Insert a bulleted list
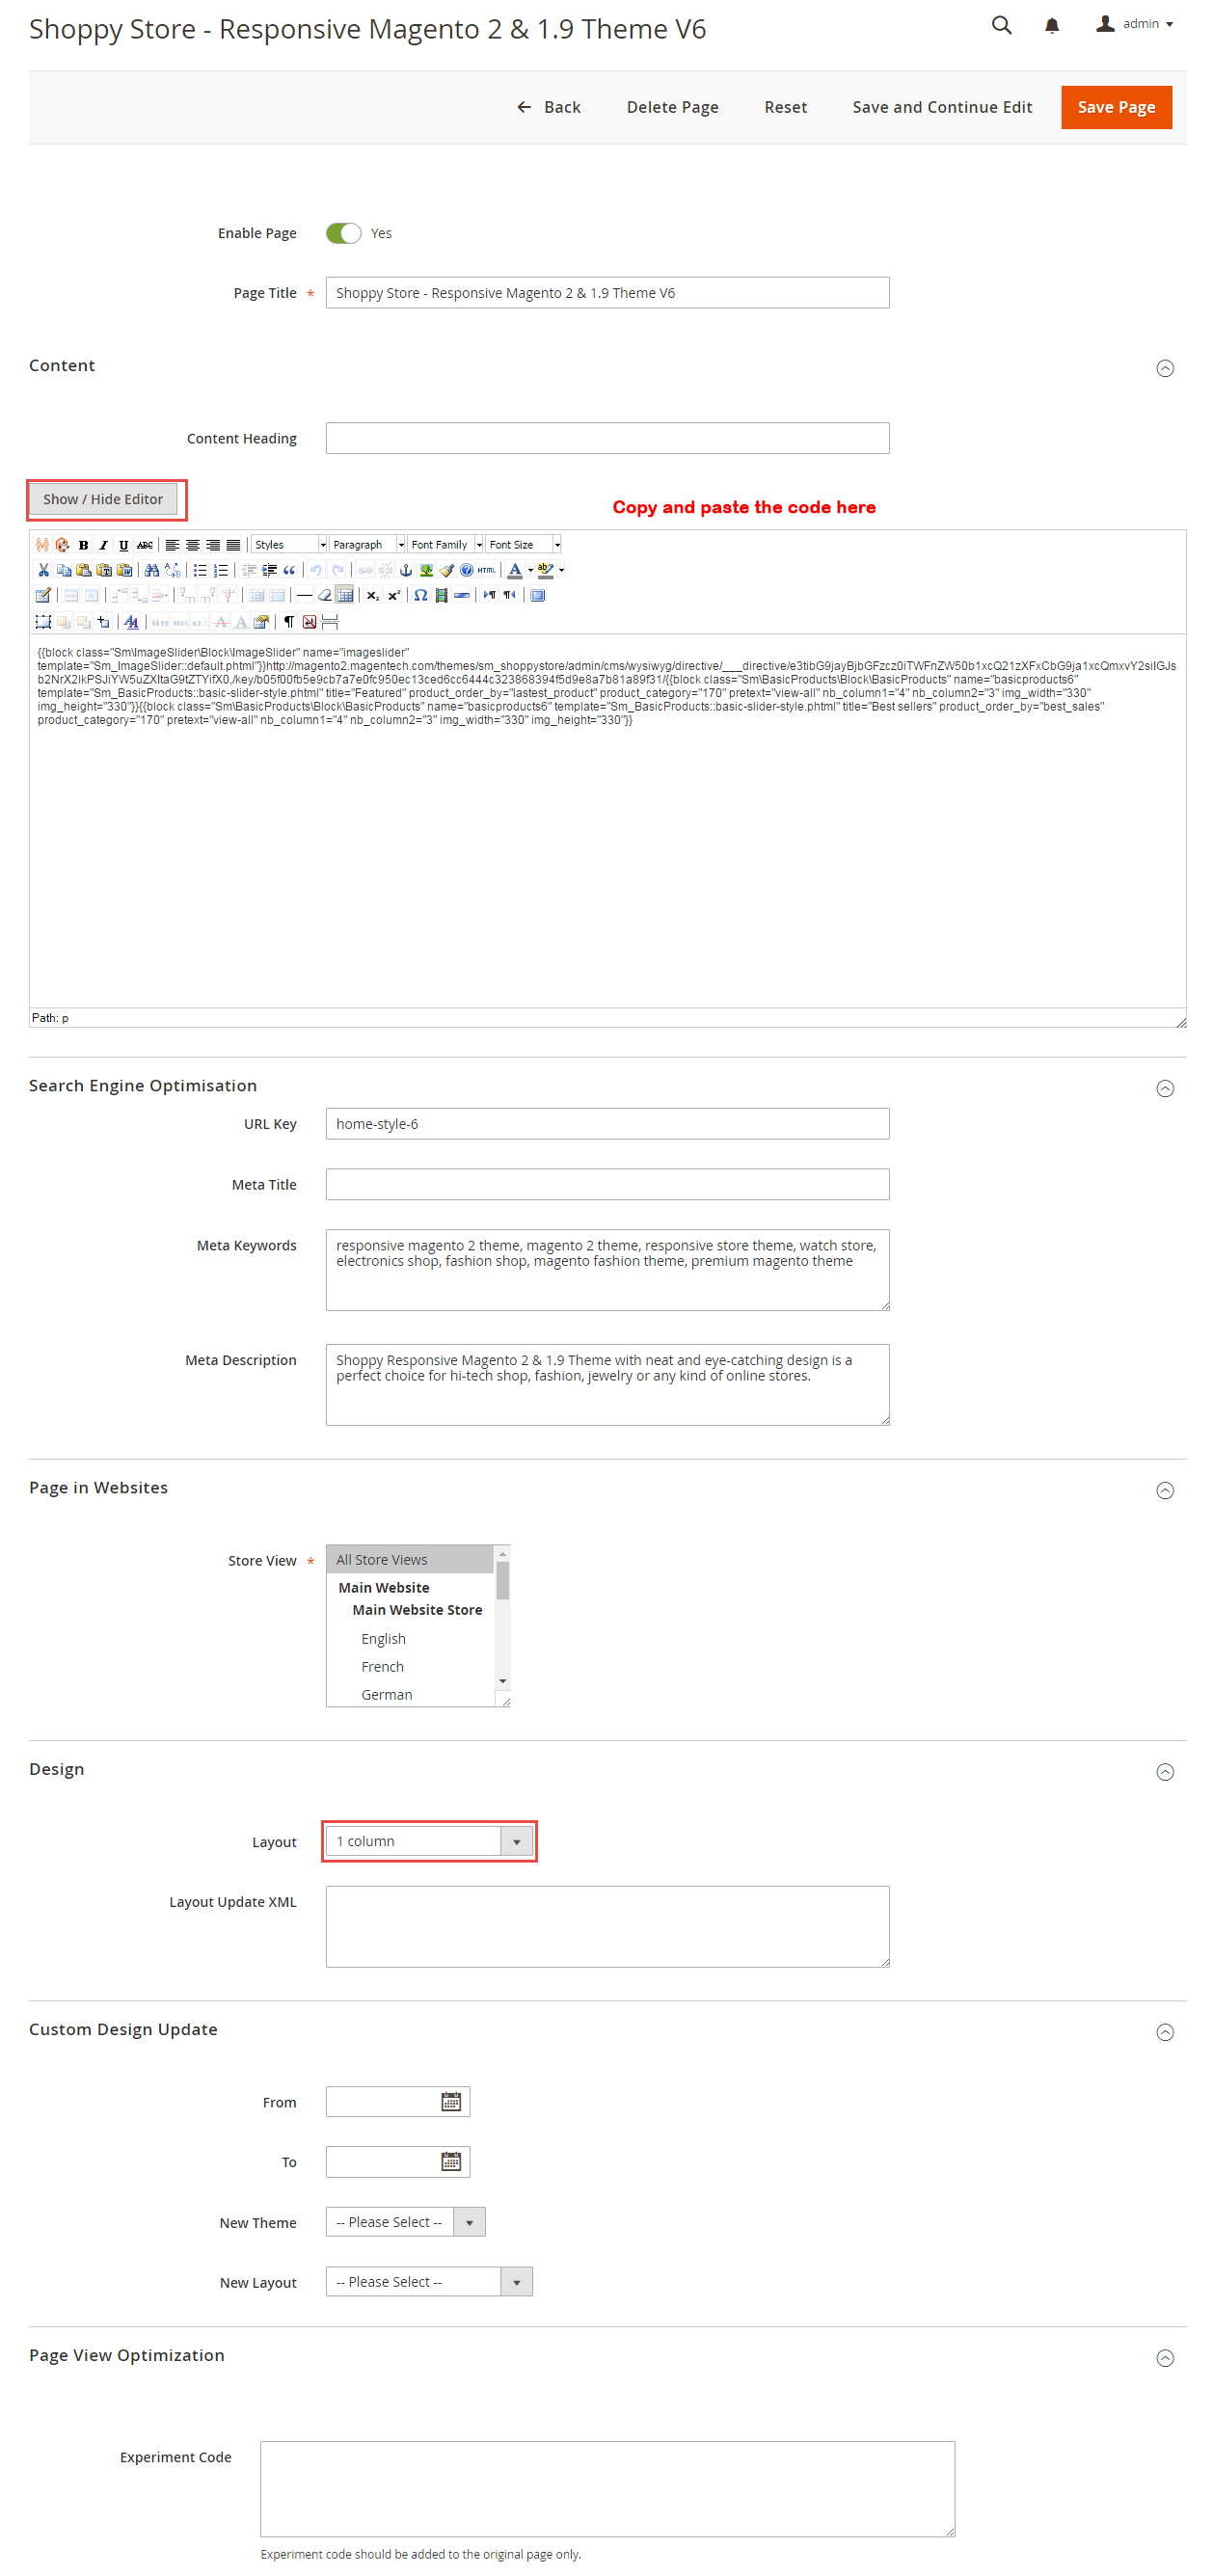 [x=200, y=570]
